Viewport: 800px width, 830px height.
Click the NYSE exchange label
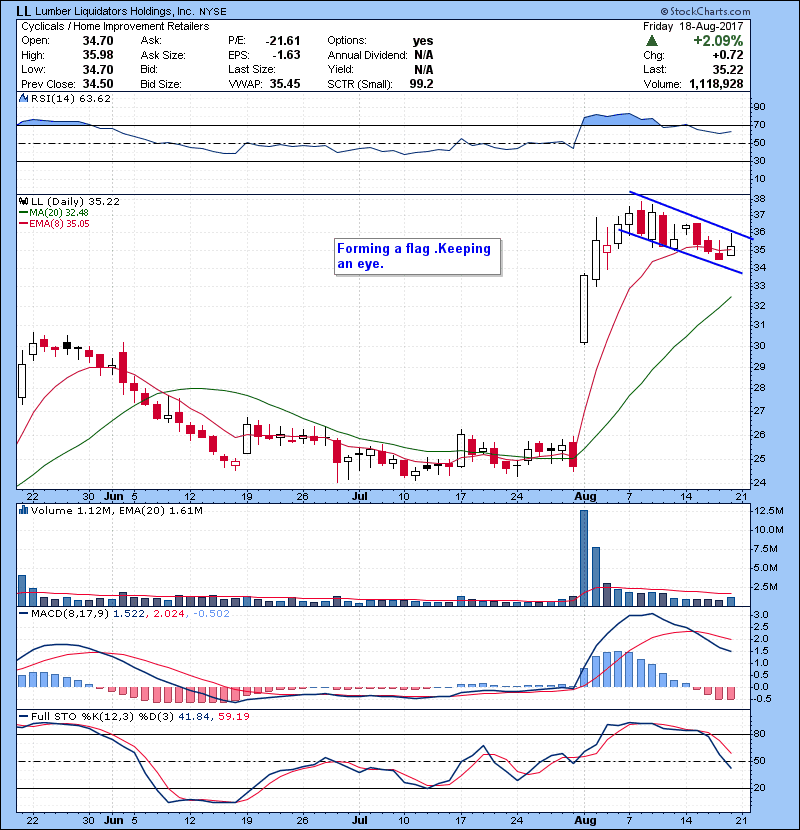click(x=212, y=12)
